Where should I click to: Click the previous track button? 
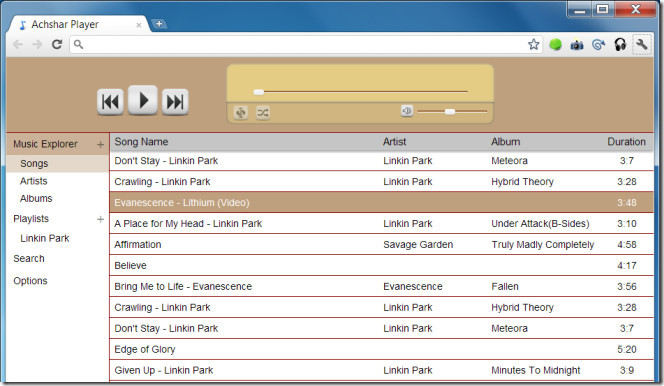pos(111,102)
